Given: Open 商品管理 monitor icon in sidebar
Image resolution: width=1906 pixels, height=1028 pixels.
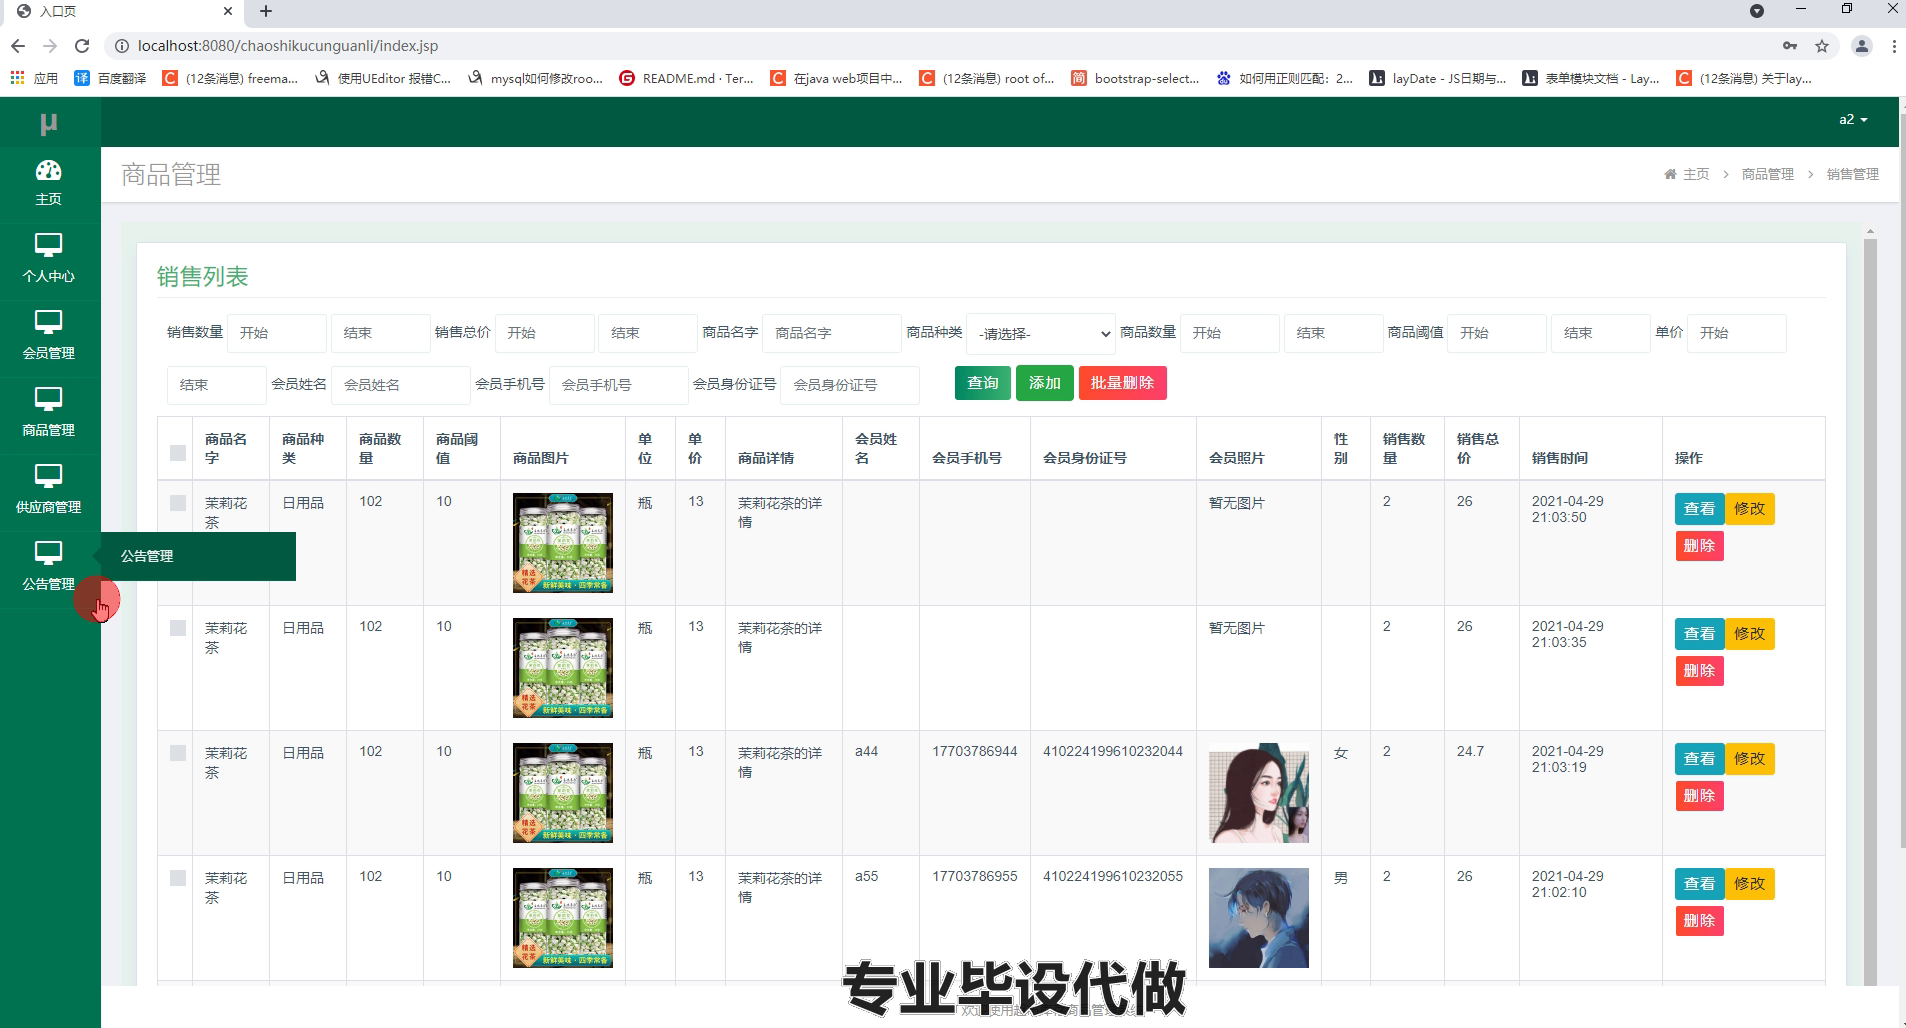Looking at the screenshot, I should click(x=48, y=399).
